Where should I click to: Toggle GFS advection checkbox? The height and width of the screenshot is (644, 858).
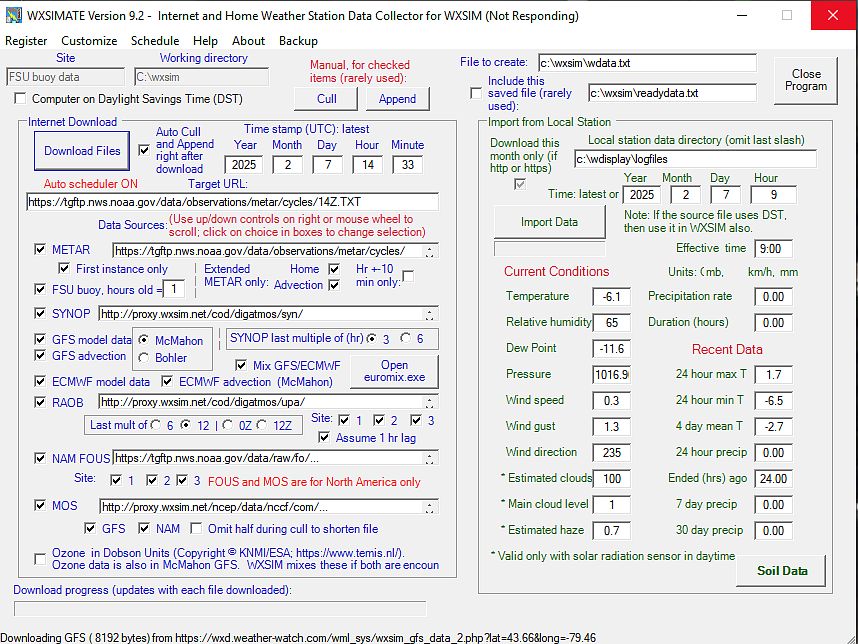pyautogui.click(x=40, y=355)
